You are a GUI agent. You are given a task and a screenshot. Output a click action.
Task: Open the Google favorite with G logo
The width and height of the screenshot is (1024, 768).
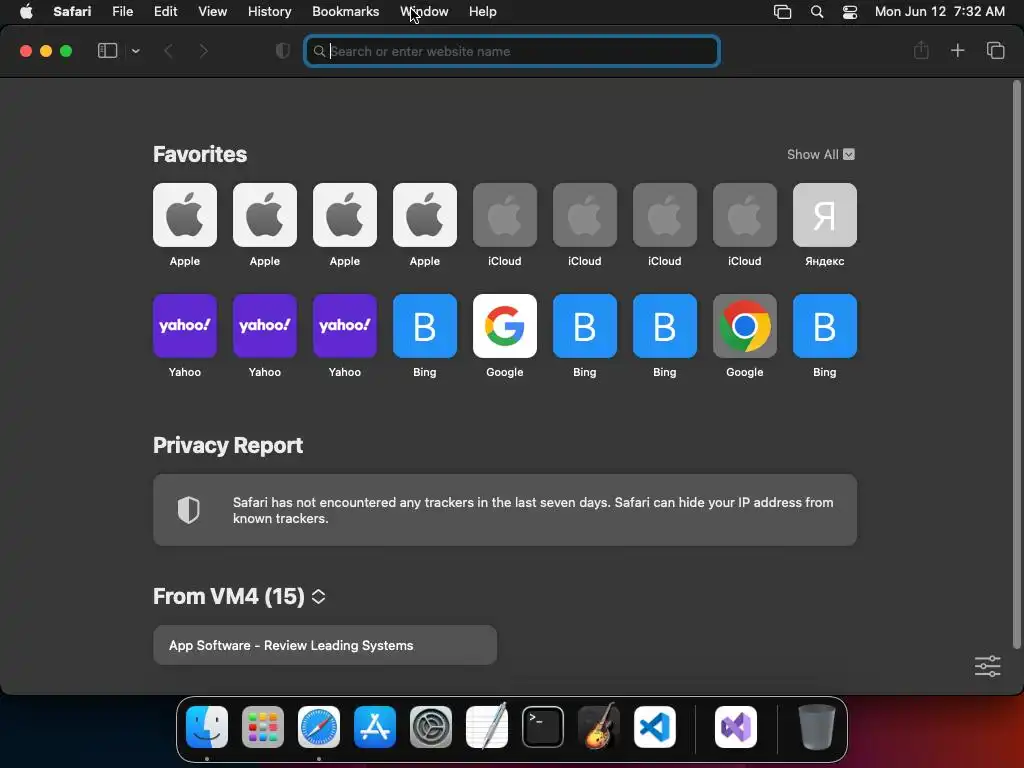tap(504, 336)
